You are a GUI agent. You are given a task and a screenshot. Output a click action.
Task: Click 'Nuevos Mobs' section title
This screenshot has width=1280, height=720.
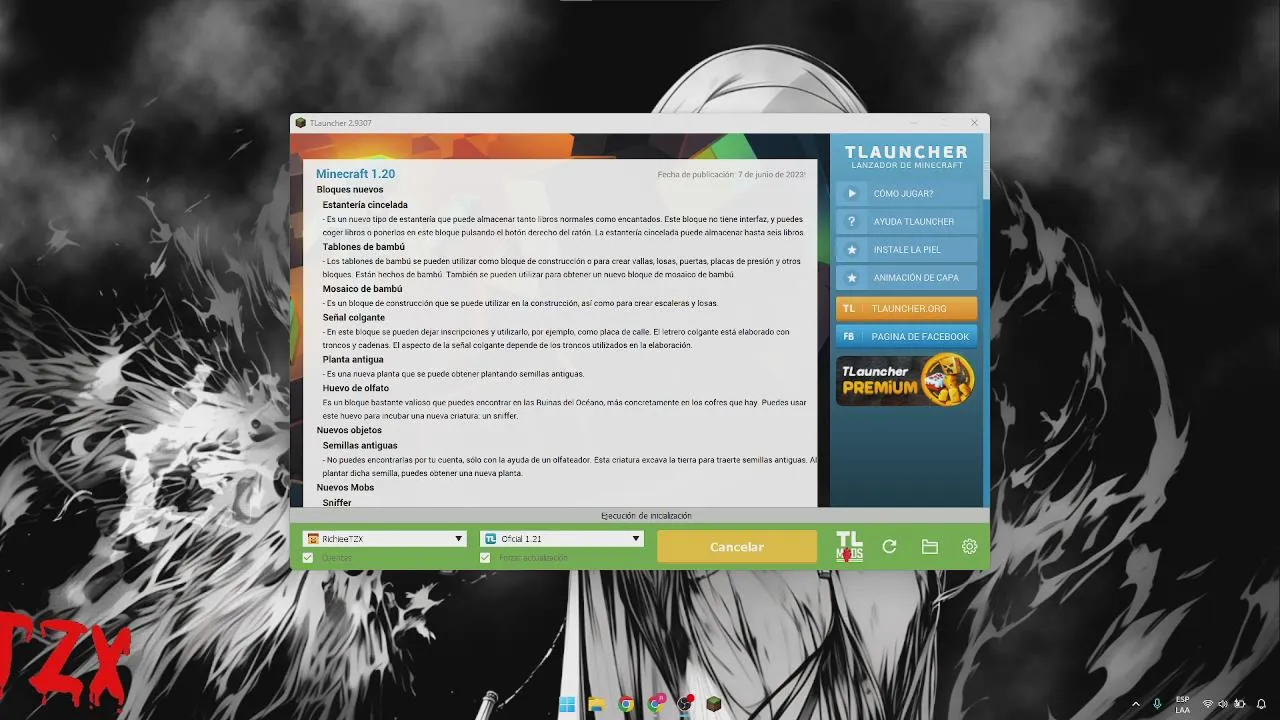(345, 488)
